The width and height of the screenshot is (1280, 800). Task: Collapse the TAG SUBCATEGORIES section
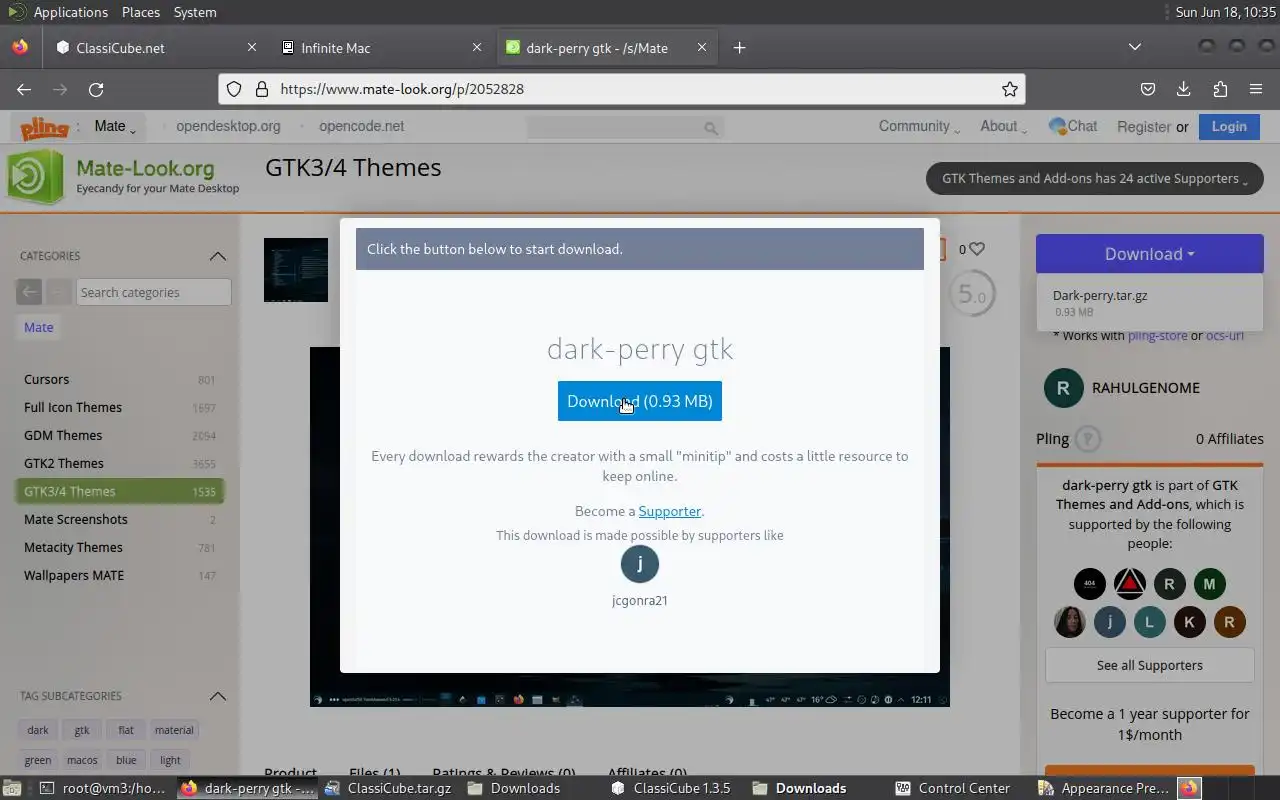pos(218,696)
